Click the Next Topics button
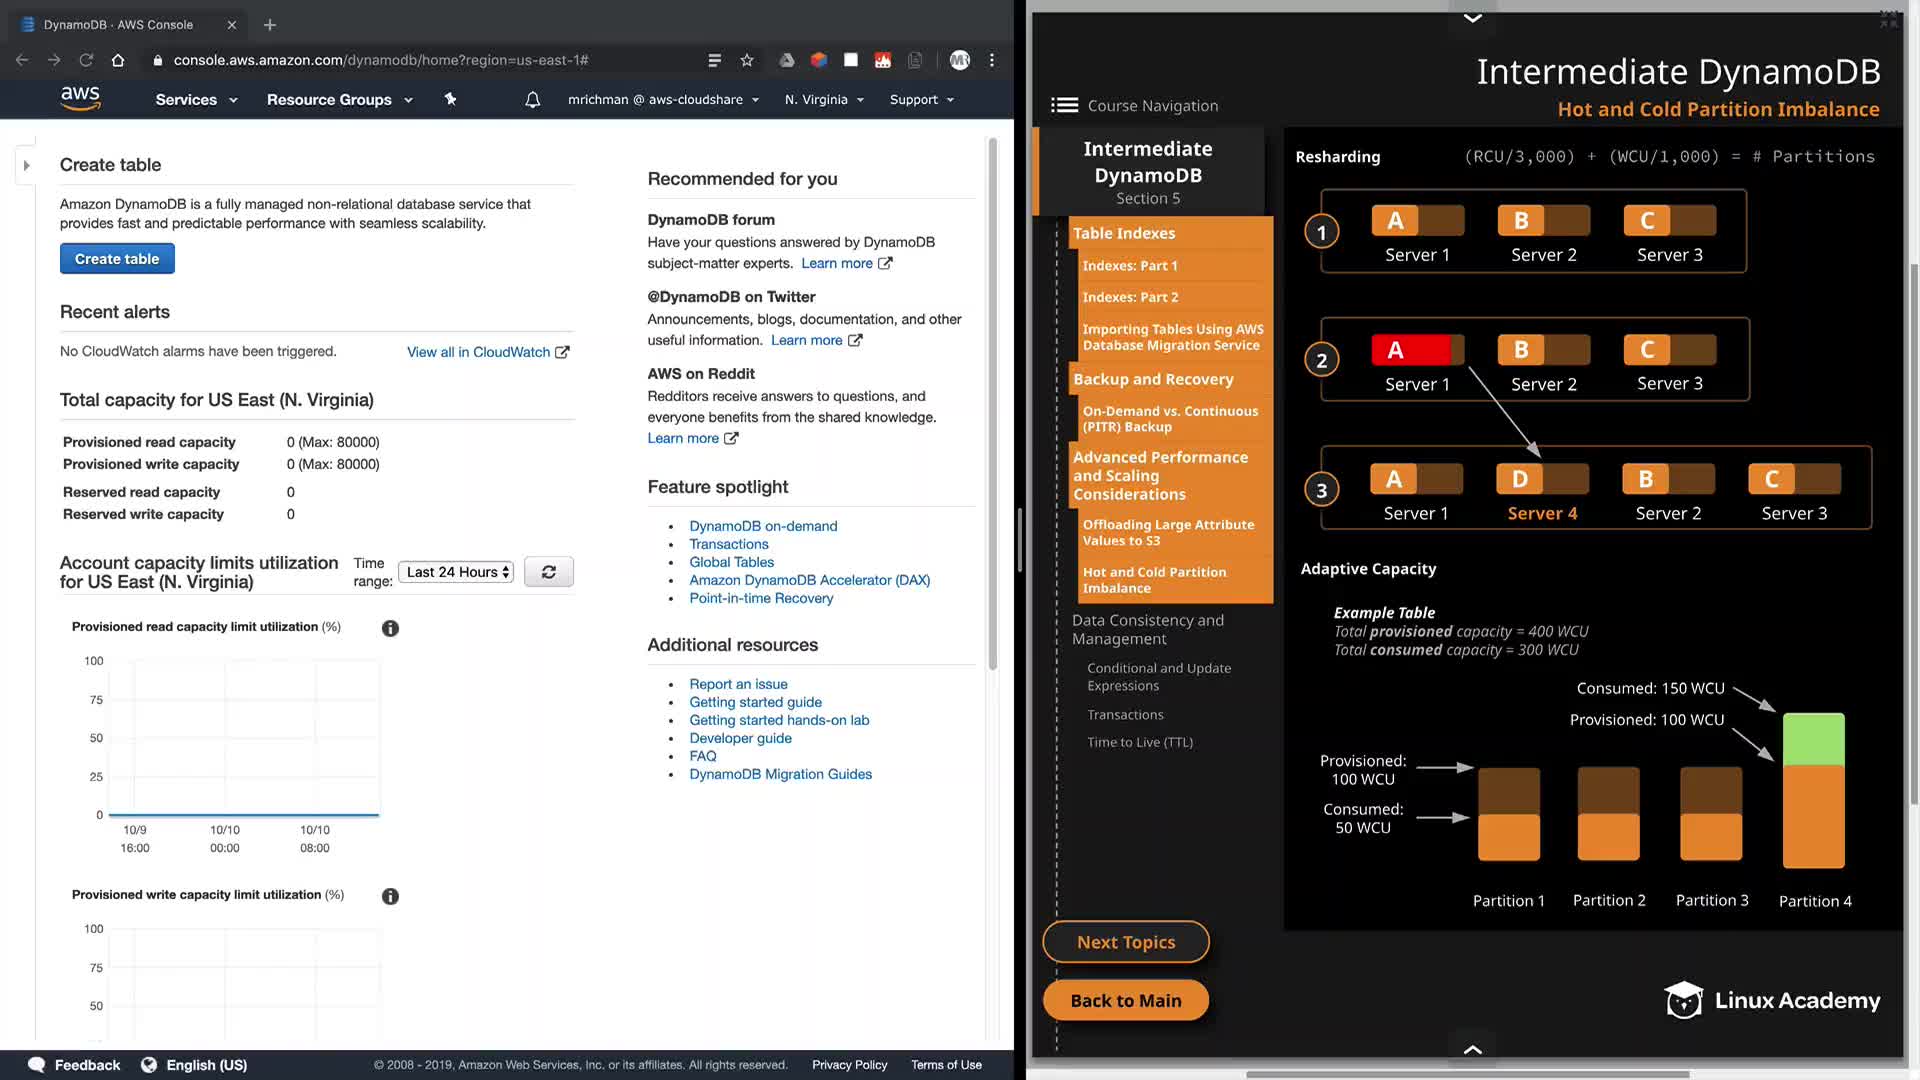Viewport: 1920px width, 1080px height. [1125, 942]
